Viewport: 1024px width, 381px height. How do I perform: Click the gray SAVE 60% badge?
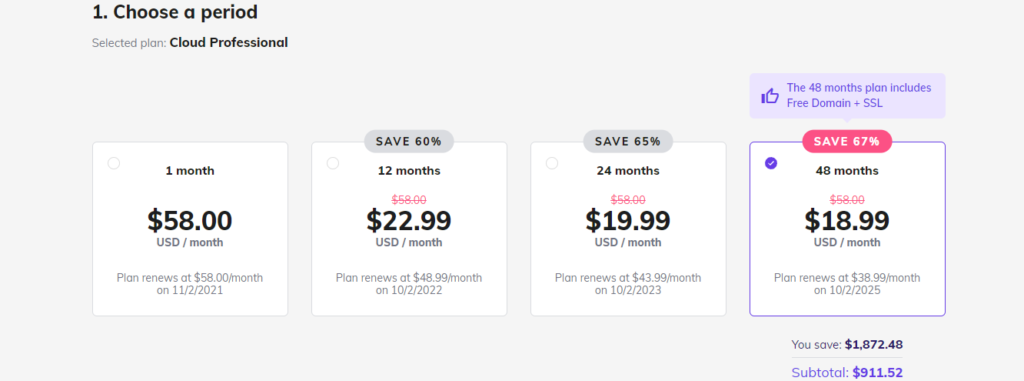coord(409,141)
